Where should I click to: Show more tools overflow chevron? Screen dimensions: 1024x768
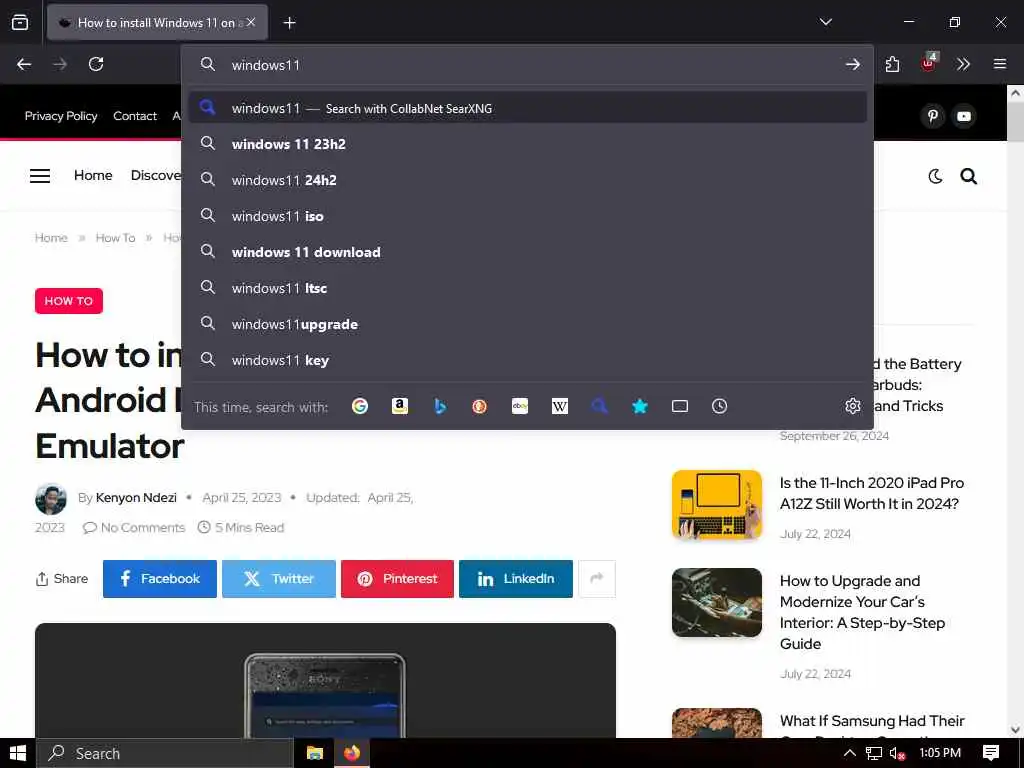point(963,64)
